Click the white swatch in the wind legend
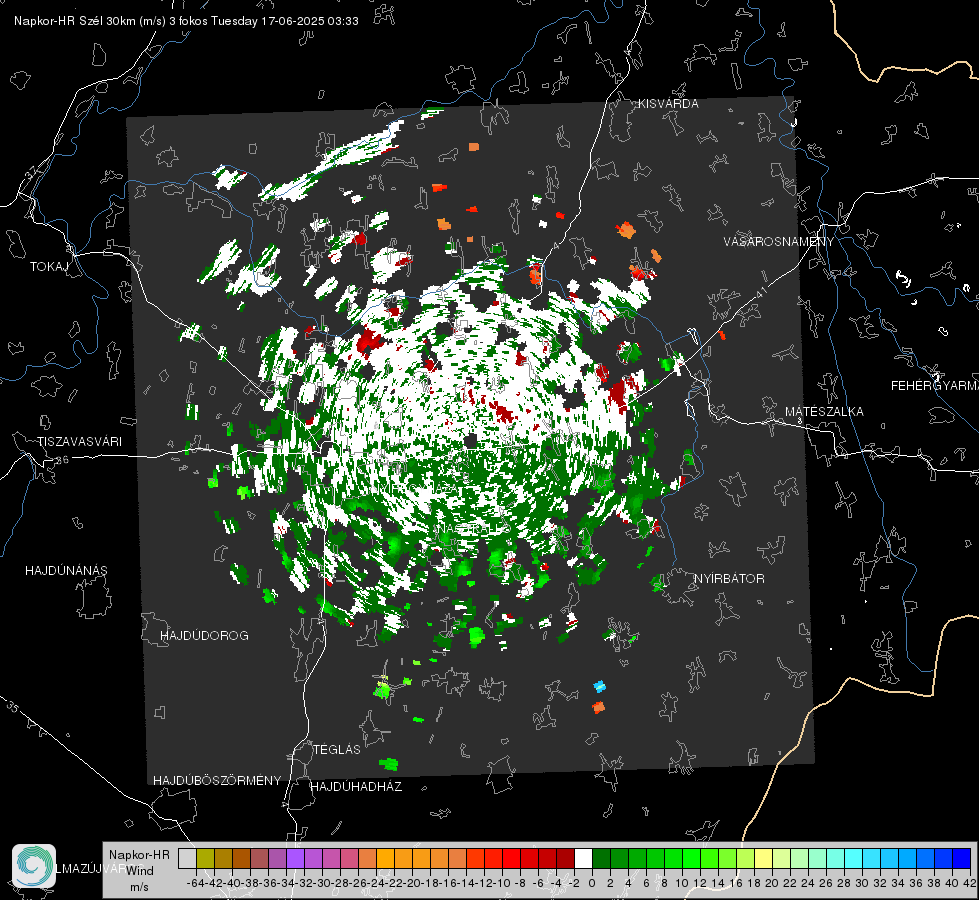This screenshot has width=979, height=900. [583, 858]
